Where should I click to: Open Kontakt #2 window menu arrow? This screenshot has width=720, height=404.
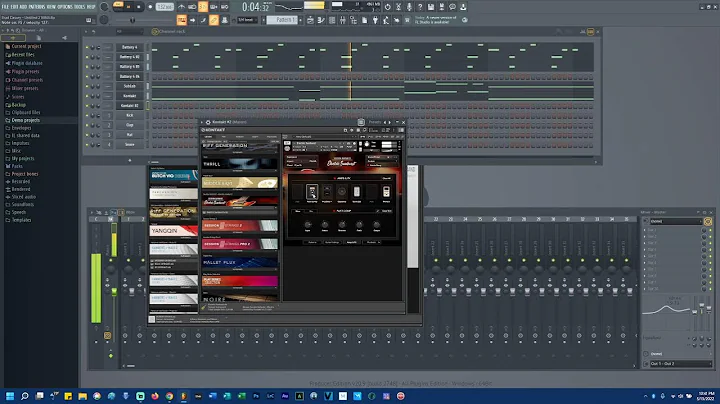pos(202,122)
